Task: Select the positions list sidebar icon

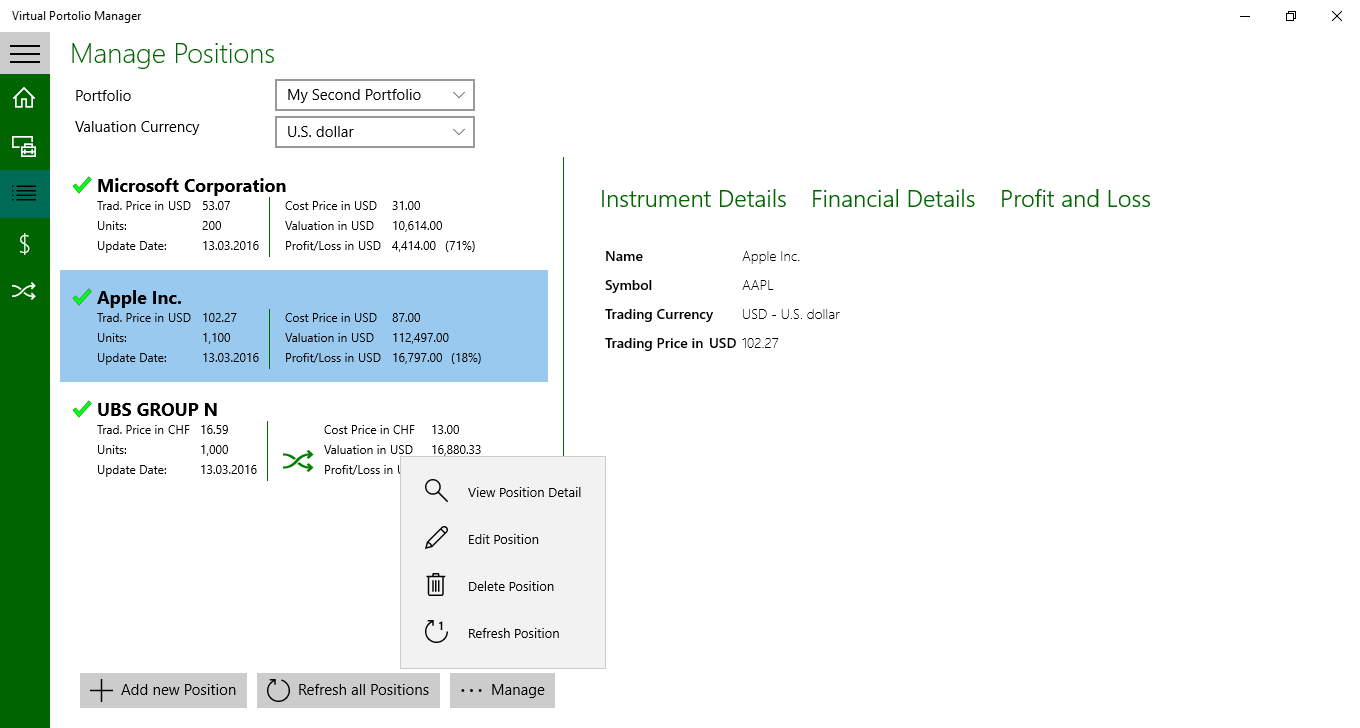Action: [24, 194]
